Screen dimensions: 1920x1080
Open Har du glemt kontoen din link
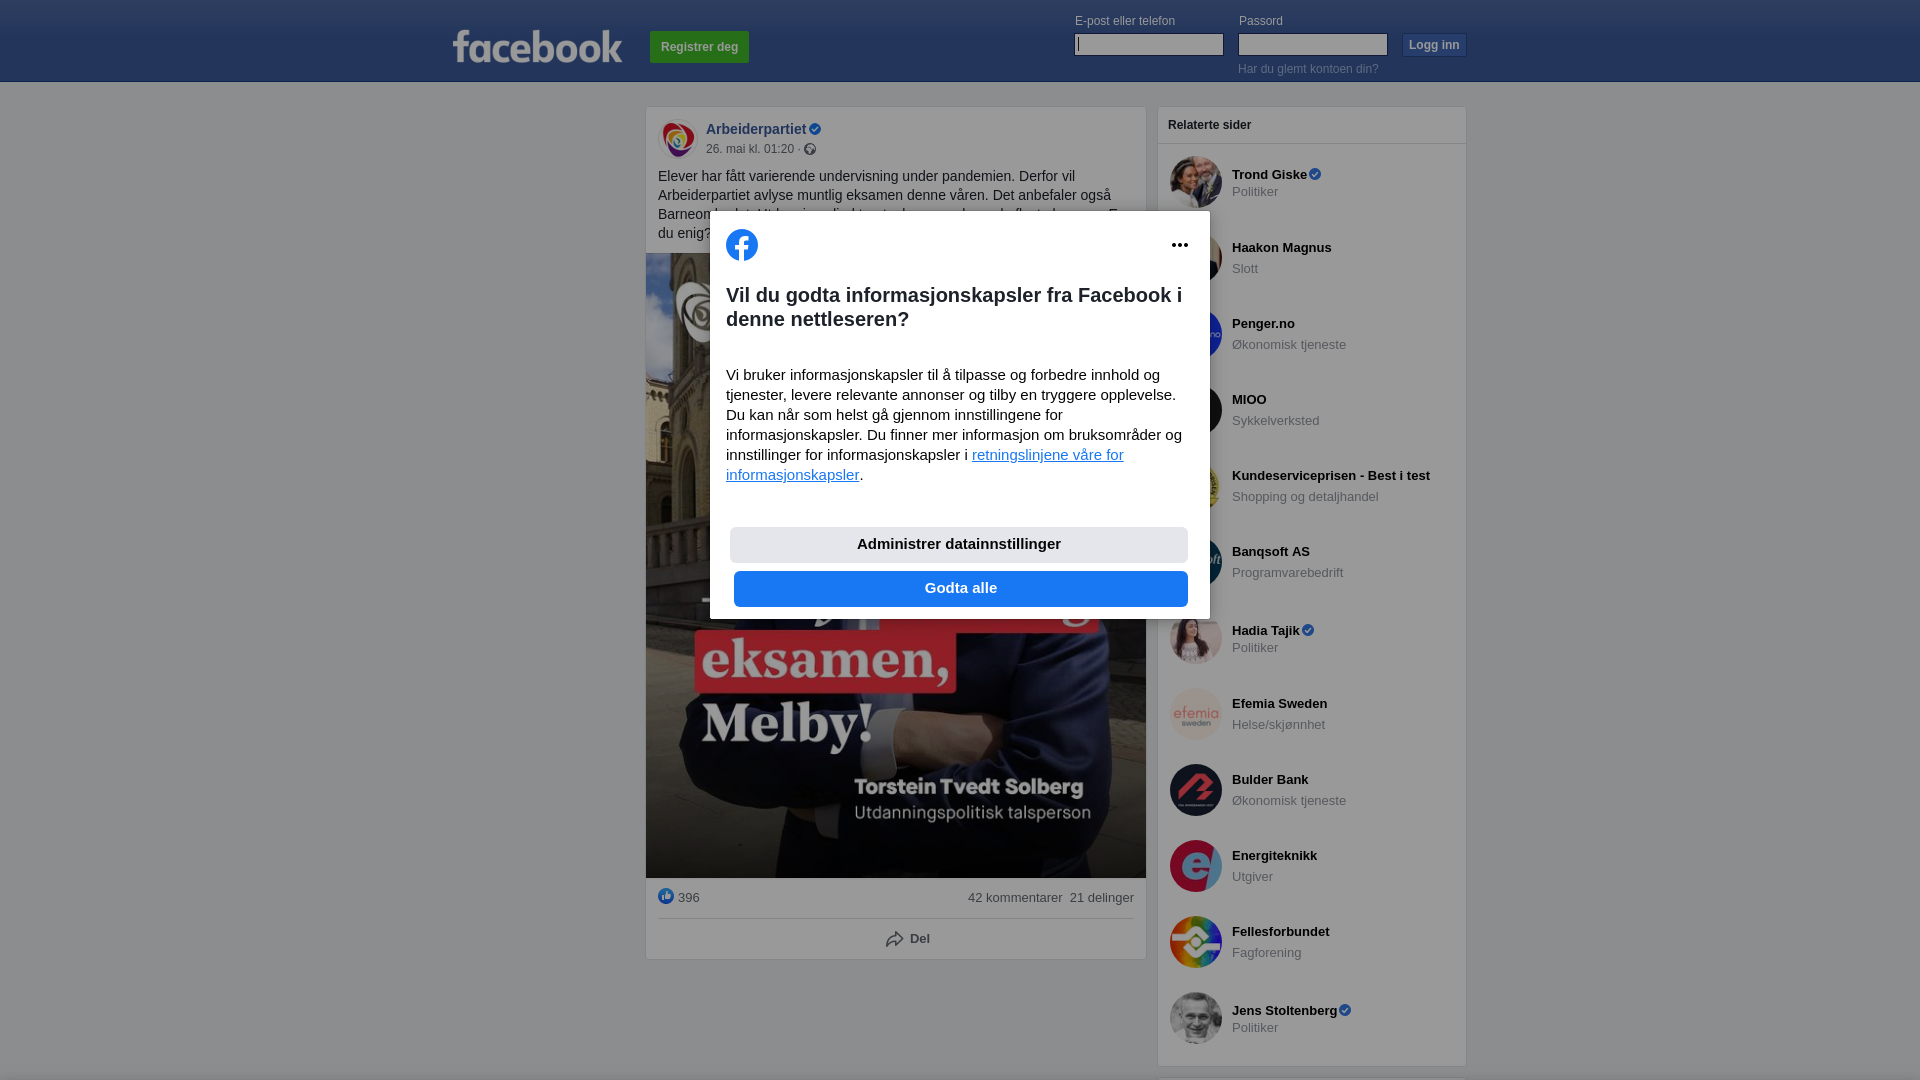1308,69
